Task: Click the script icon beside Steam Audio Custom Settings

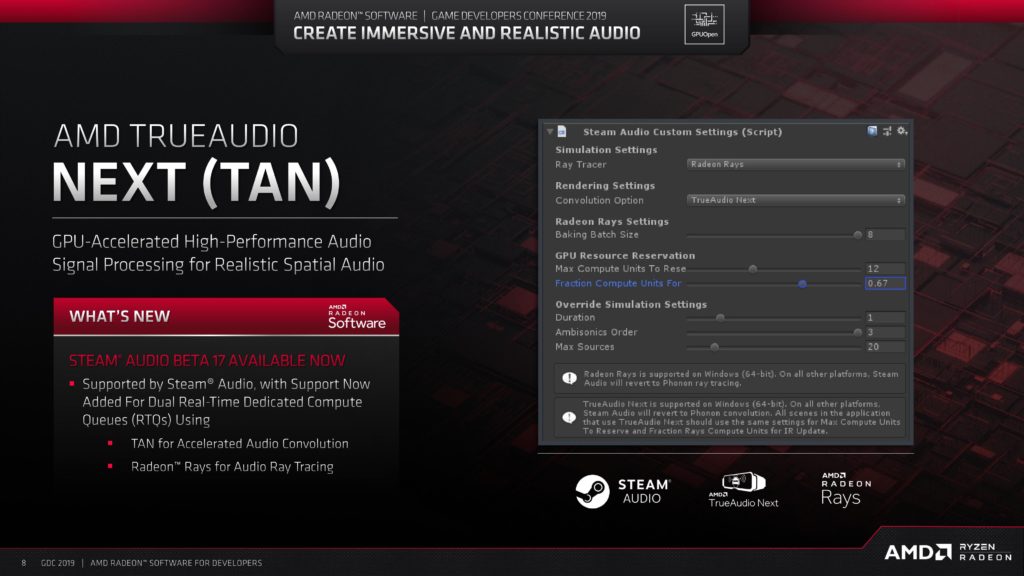Action: (x=562, y=131)
